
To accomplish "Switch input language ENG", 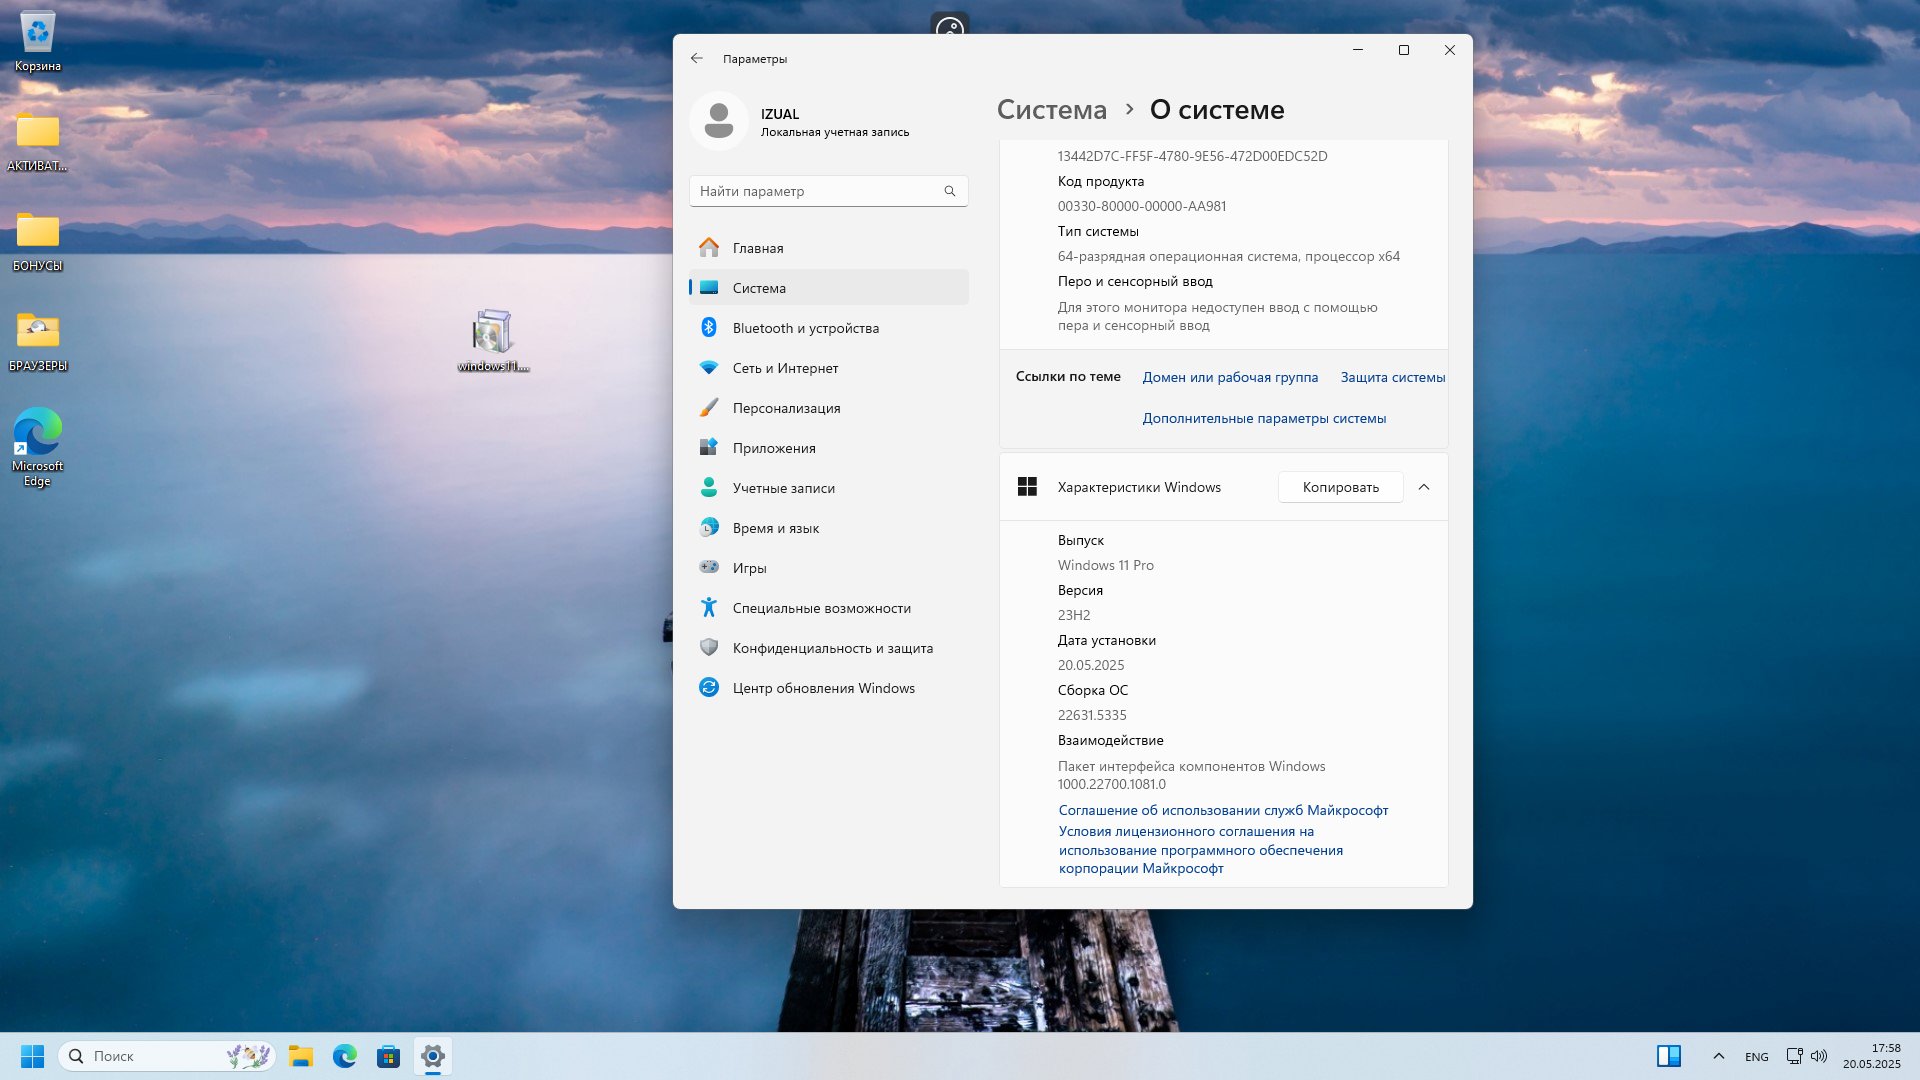I will [1756, 1056].
